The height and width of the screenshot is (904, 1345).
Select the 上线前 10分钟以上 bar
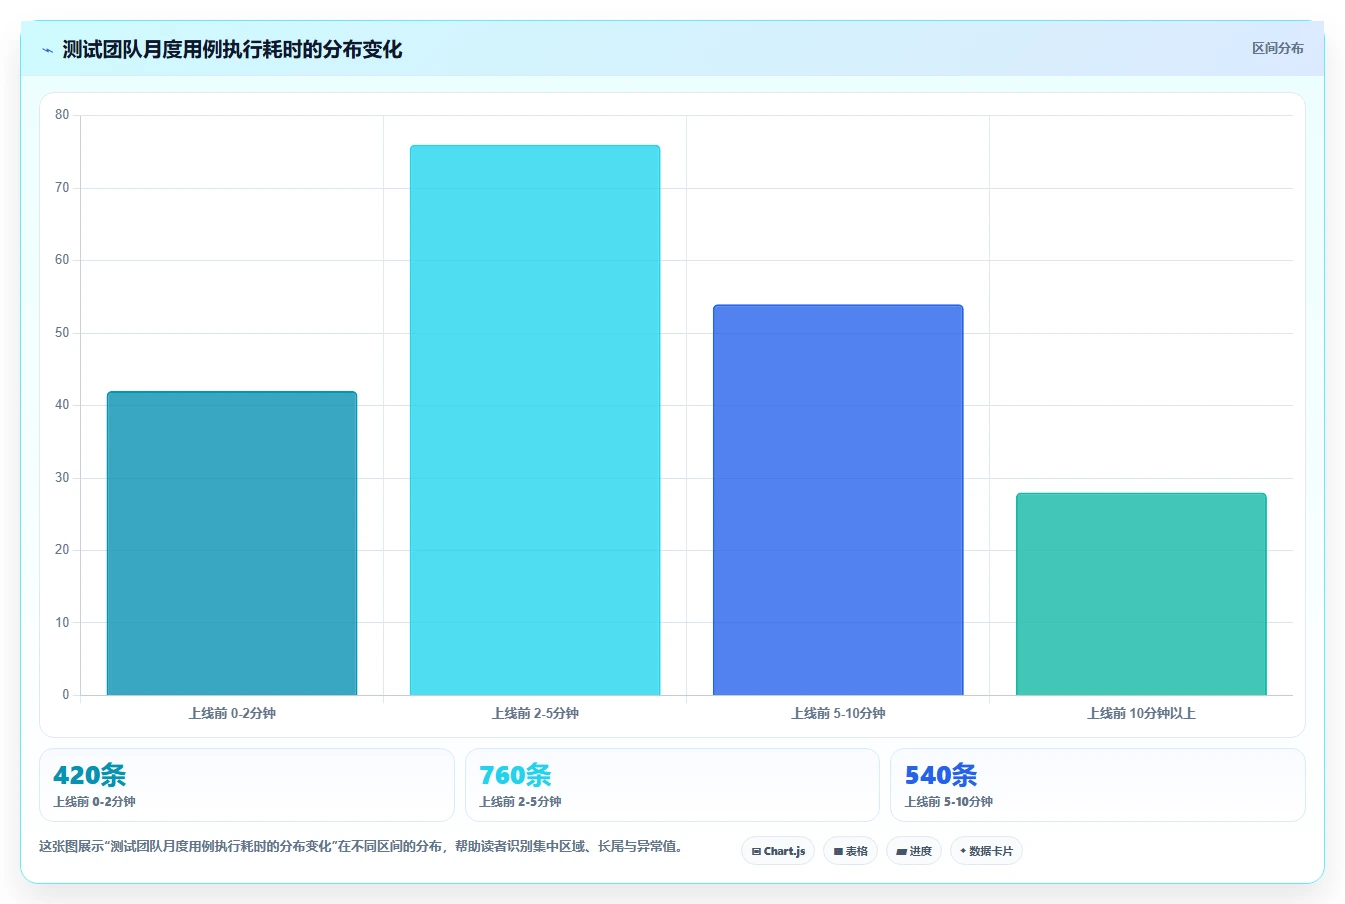[x=1141, y=594]
